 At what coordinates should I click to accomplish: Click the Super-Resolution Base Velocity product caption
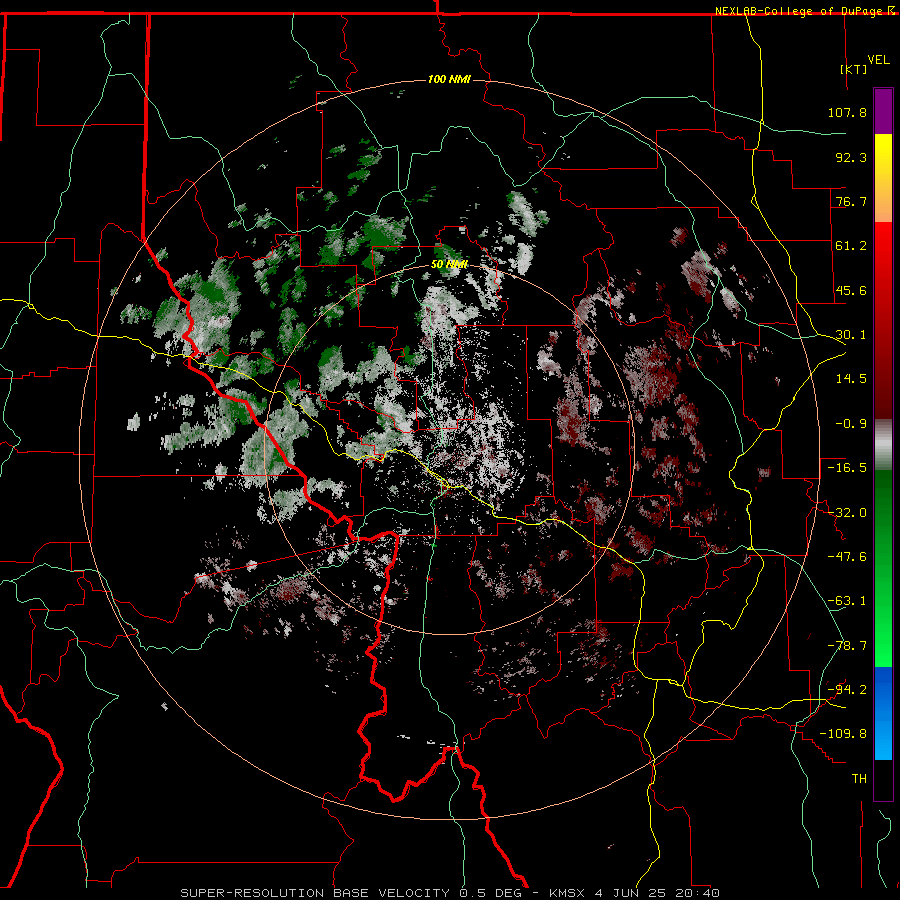(450, 893)
